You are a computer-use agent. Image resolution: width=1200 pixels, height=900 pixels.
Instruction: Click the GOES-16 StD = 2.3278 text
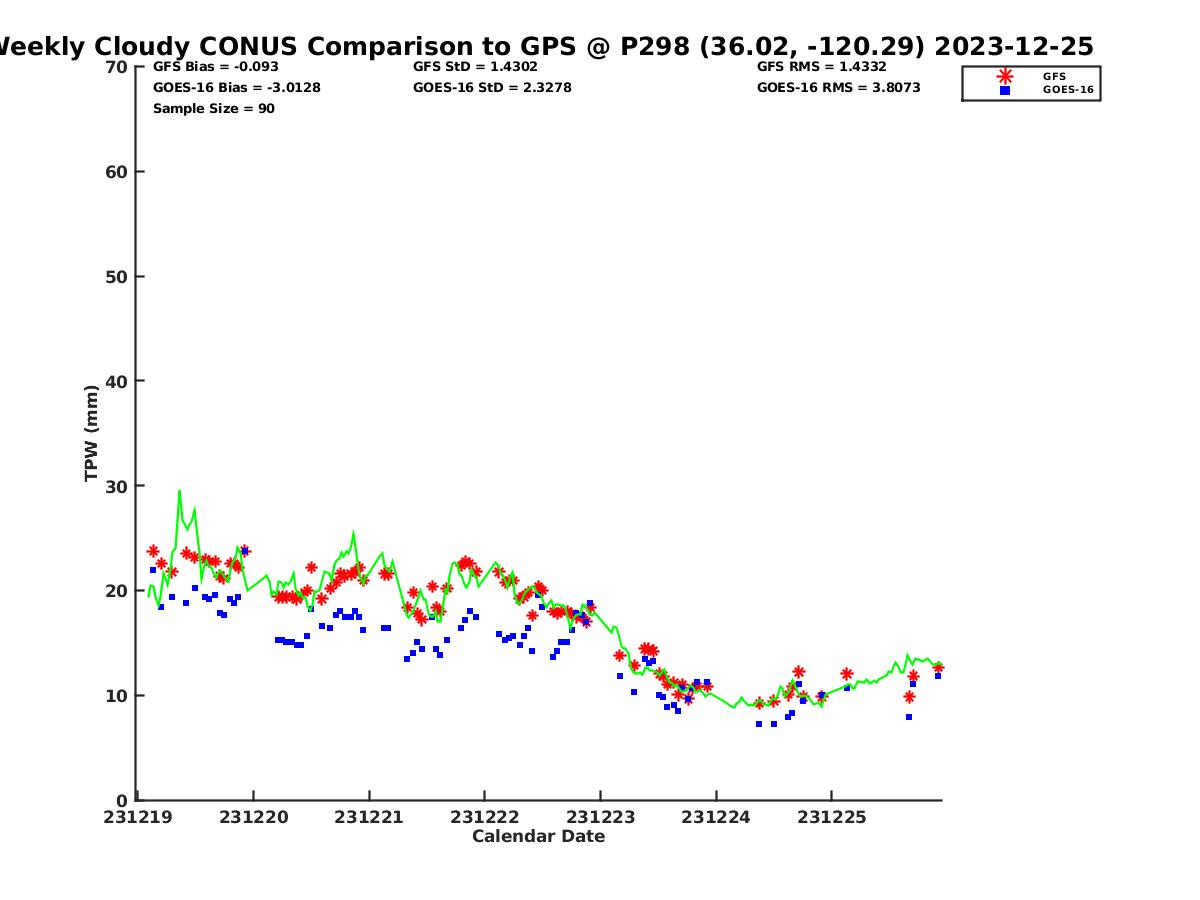pyautogui.click(x=492, y=88)
